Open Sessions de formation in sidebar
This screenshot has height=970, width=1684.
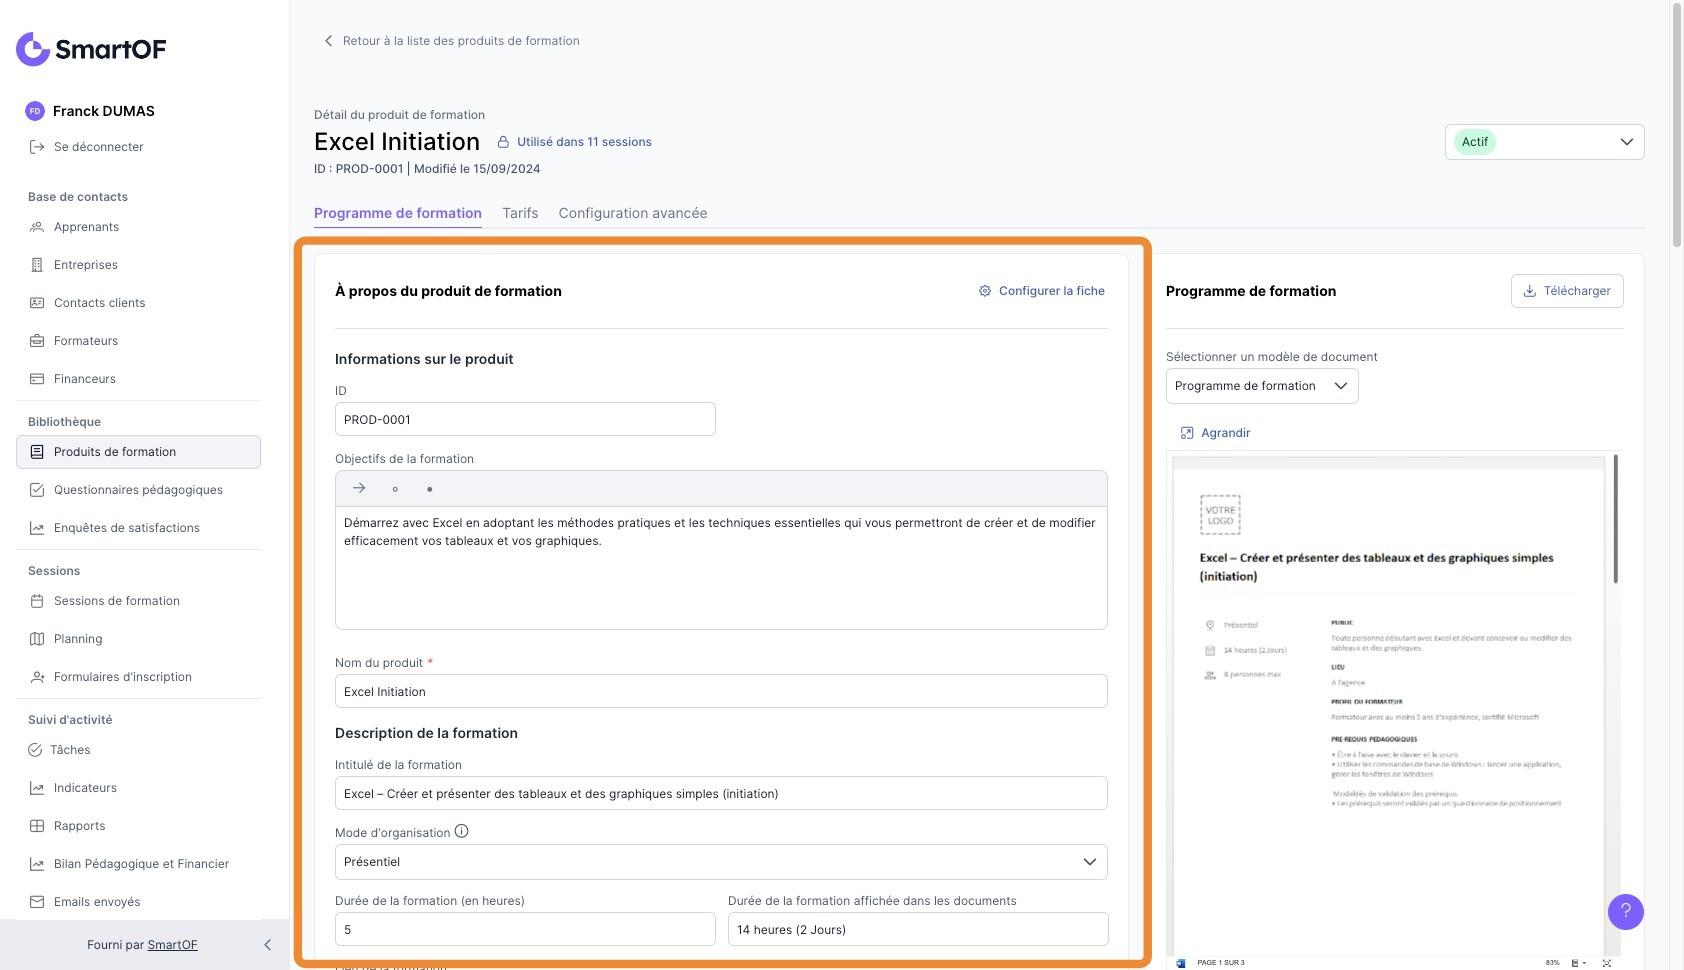(116, 601)
